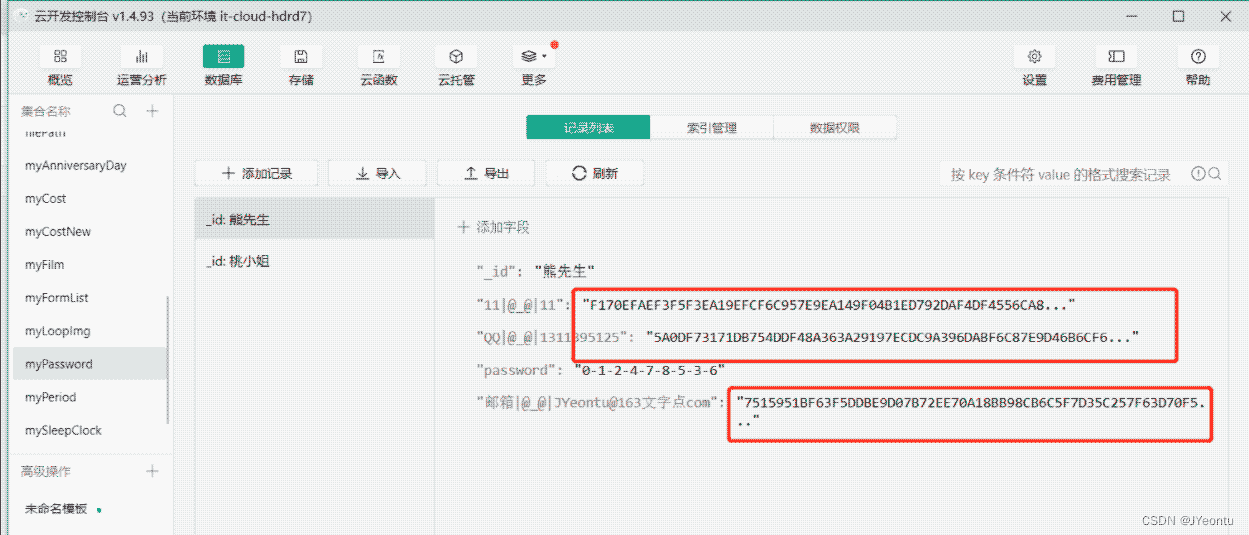Open 运营分析 analytics icon

coord(141,58)
